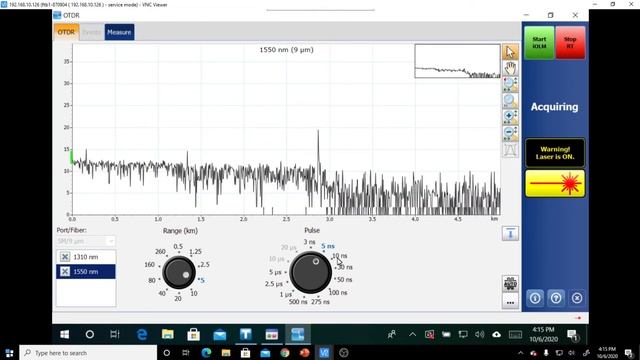Click the circled X exit icon
Screen dimensions: 640x360
pos(577,298)
